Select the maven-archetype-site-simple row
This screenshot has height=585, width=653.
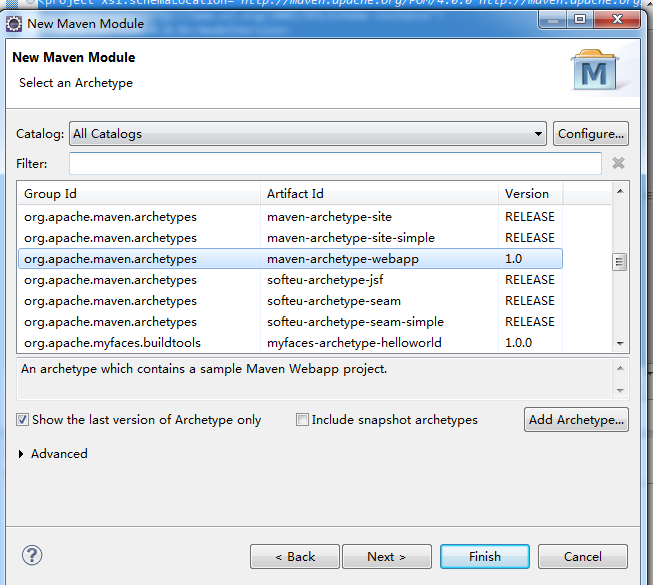click(x=290, y=238)
